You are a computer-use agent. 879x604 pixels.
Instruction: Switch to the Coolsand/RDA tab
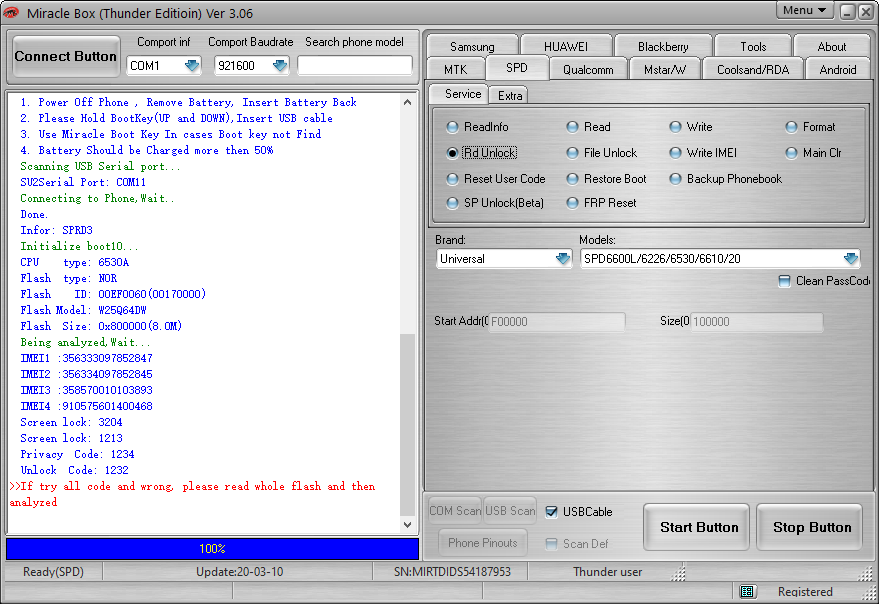point(752,70)
